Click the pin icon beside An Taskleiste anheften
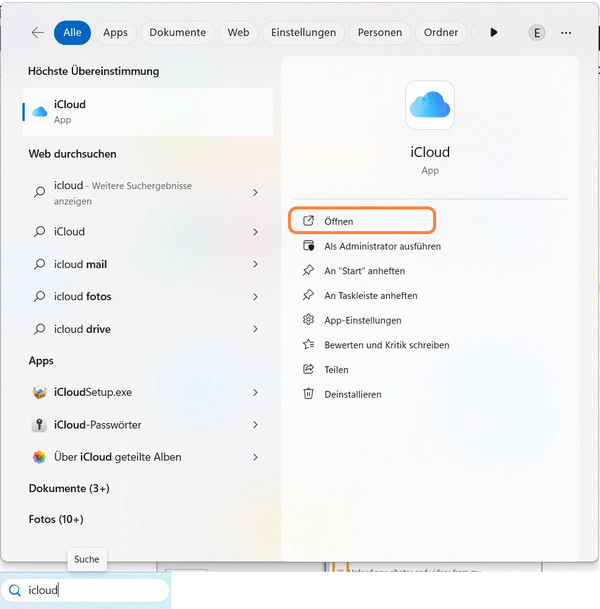The image size is (600, 609). click(308, 295)
